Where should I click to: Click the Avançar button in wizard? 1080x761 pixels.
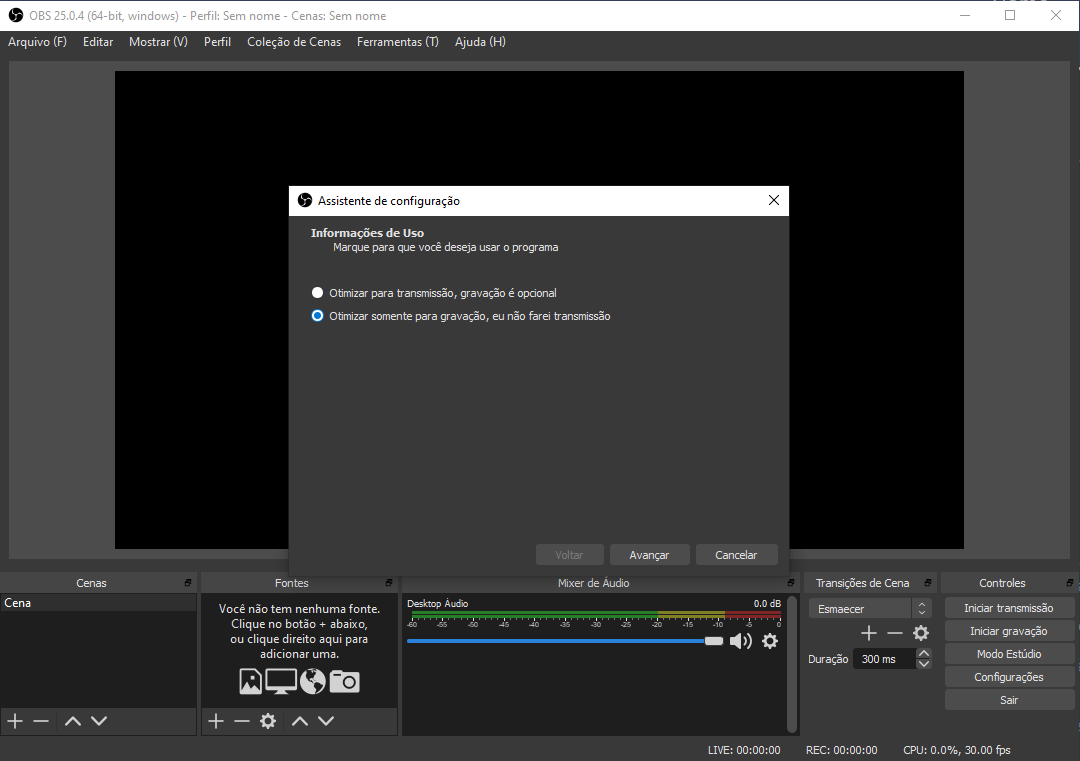[x=650, y=555]
